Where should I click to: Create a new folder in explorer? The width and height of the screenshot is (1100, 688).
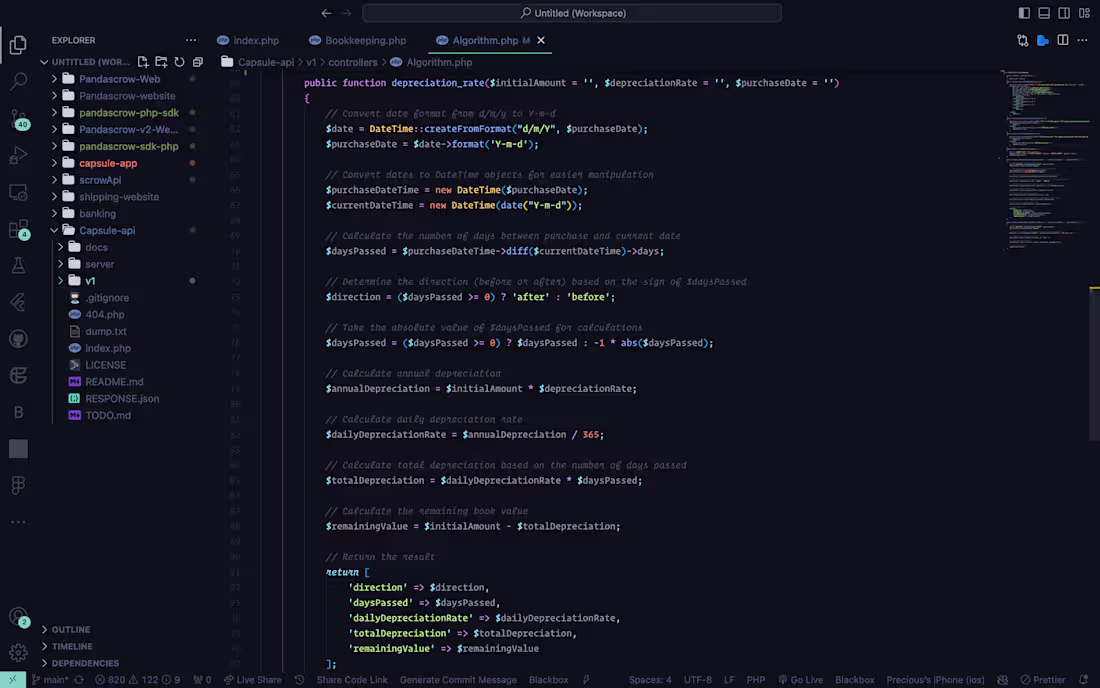(161, 62)
